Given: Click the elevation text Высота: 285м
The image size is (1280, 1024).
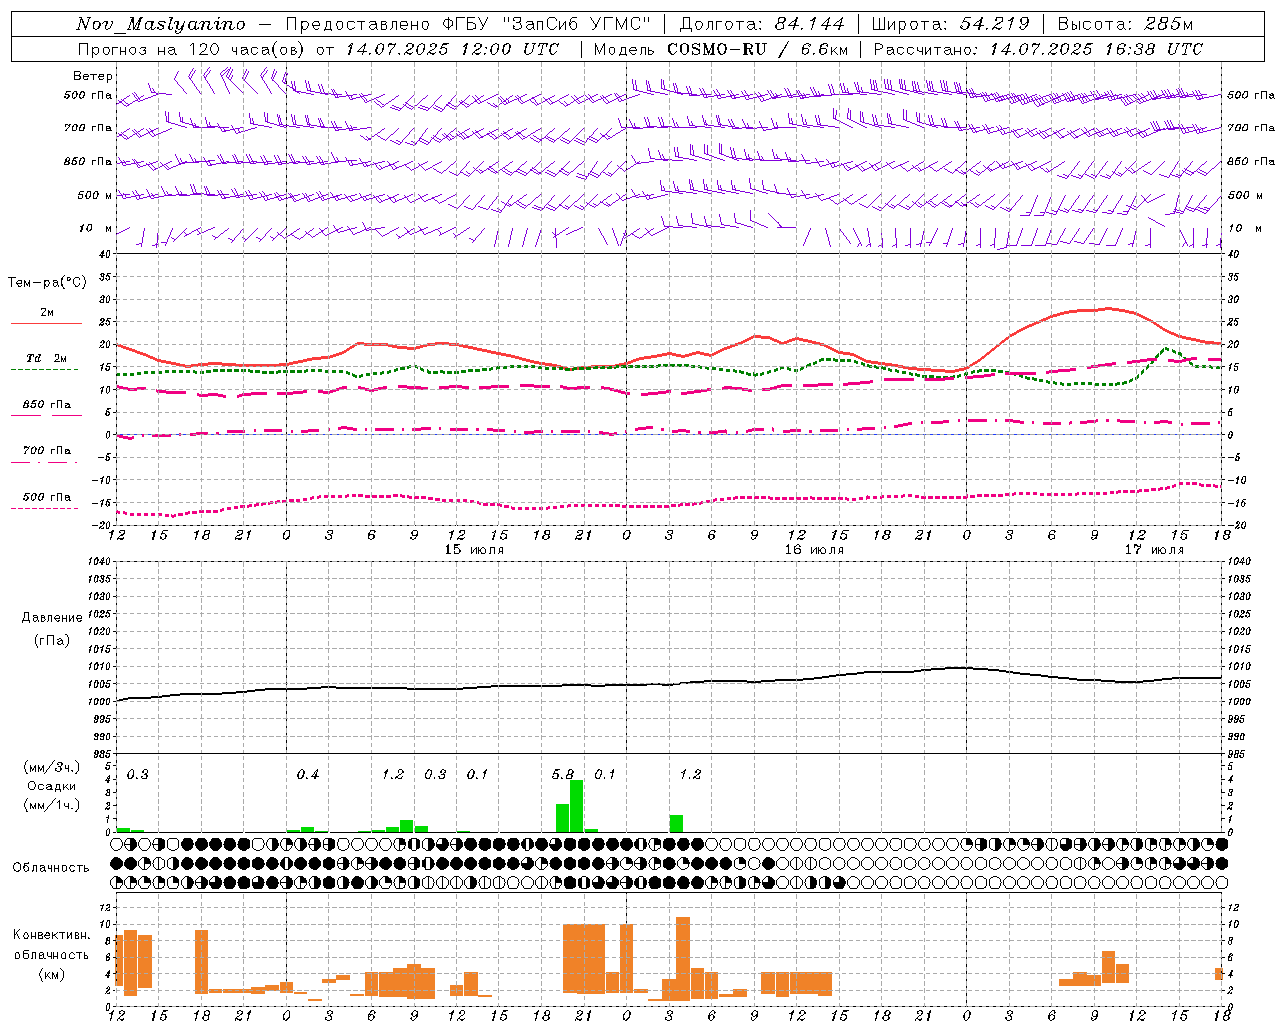Looking at the screenshot, I should pyautogui.click(x=1126, y=24).
